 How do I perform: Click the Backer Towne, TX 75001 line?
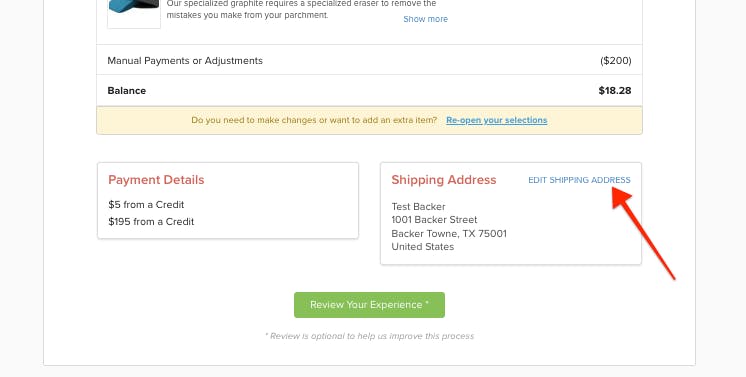click(x=449, y=233)
